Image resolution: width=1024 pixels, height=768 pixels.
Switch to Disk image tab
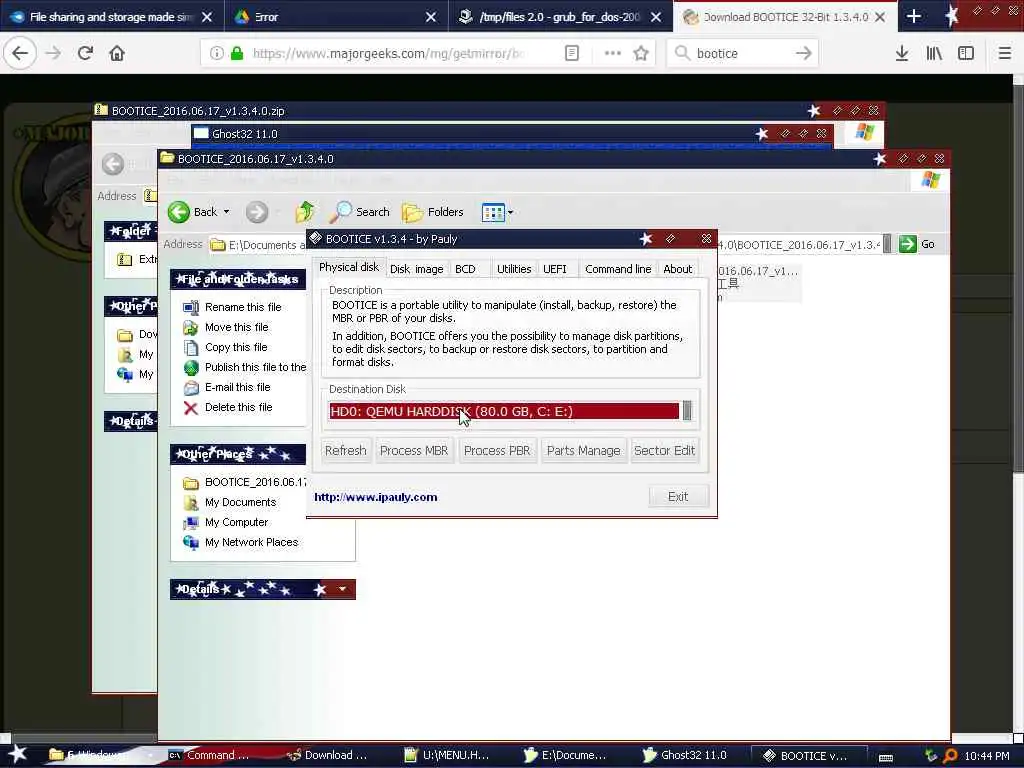(417, 269)
